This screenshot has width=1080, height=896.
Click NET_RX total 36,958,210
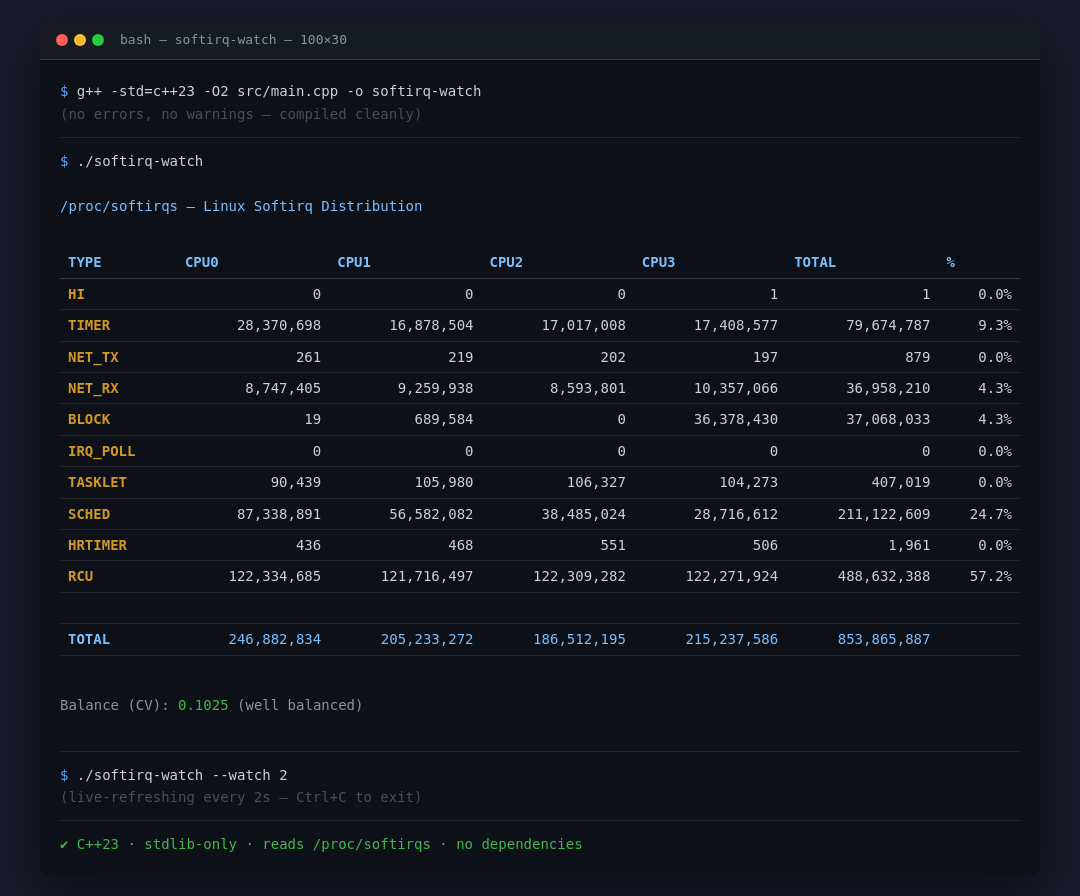[888, 388]
